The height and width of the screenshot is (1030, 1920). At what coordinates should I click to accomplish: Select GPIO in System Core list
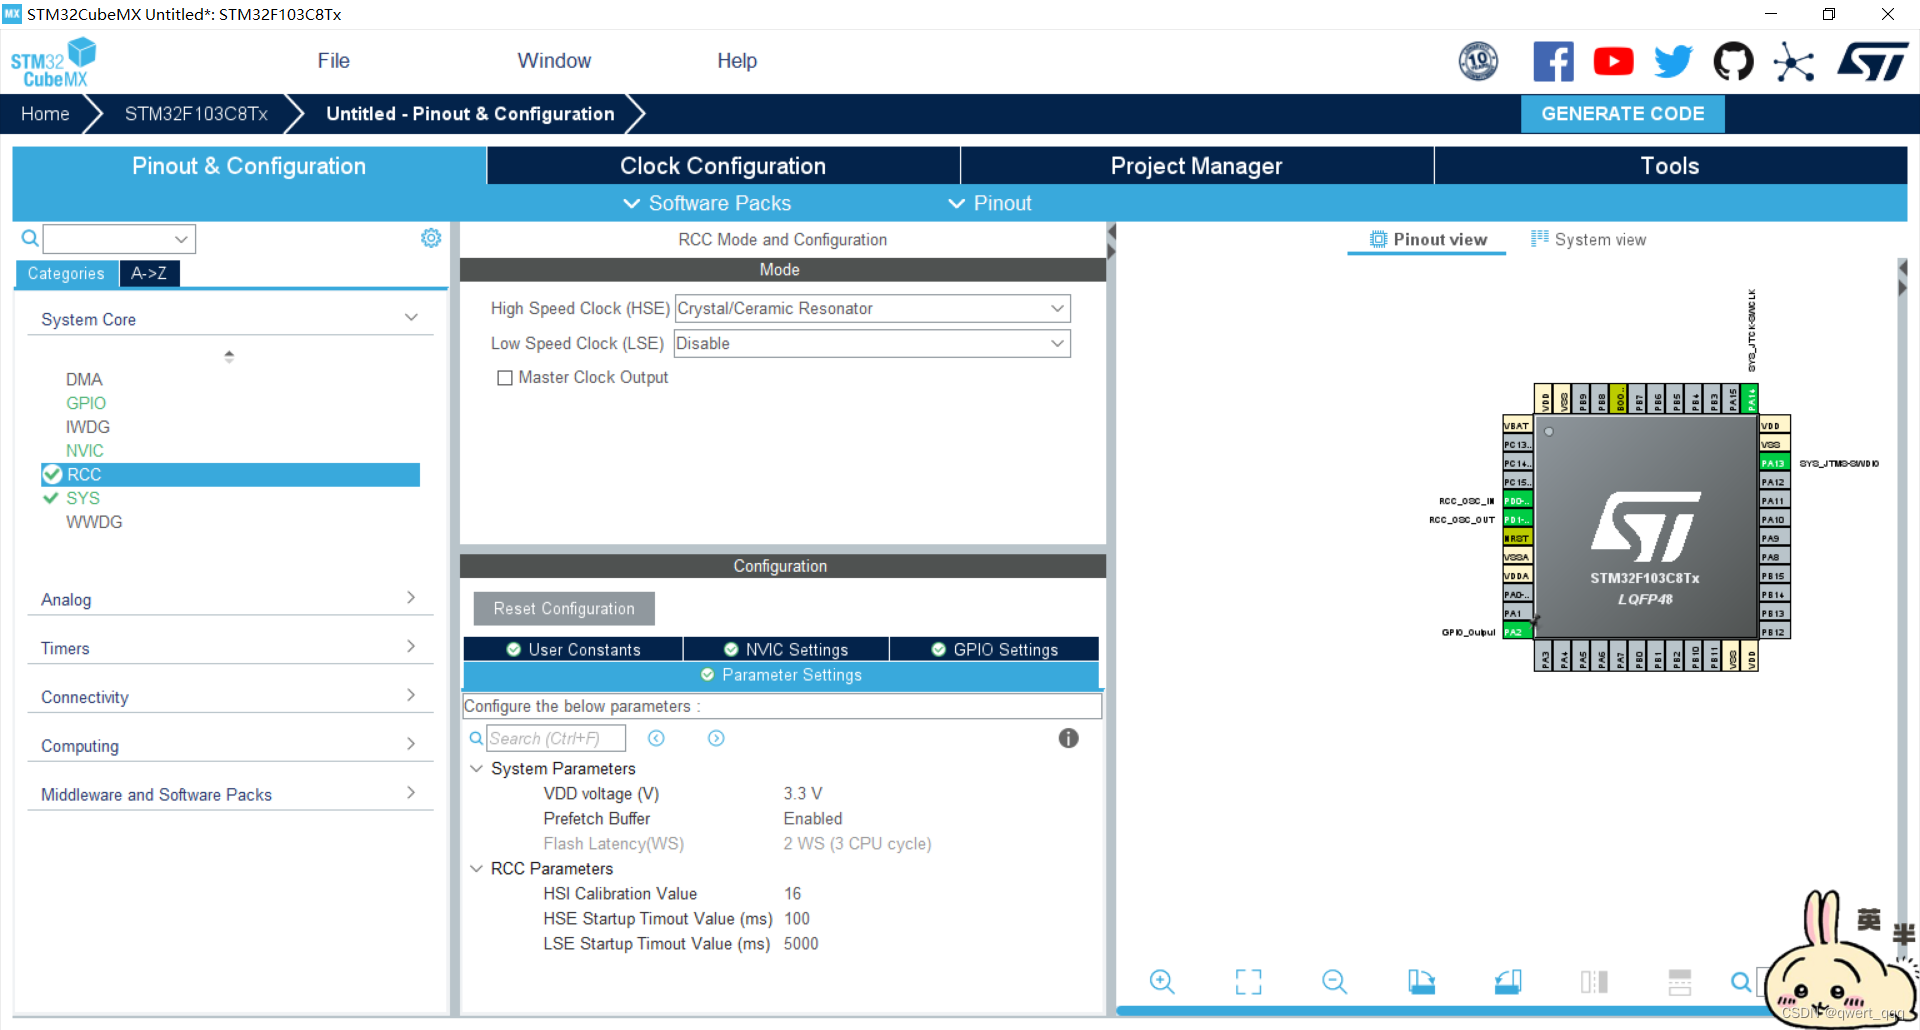(x=86, y=403)
